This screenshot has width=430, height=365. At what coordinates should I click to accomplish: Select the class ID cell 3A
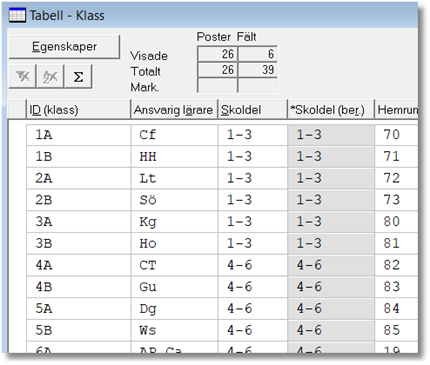pyautogui.click(x=79, y=222)
